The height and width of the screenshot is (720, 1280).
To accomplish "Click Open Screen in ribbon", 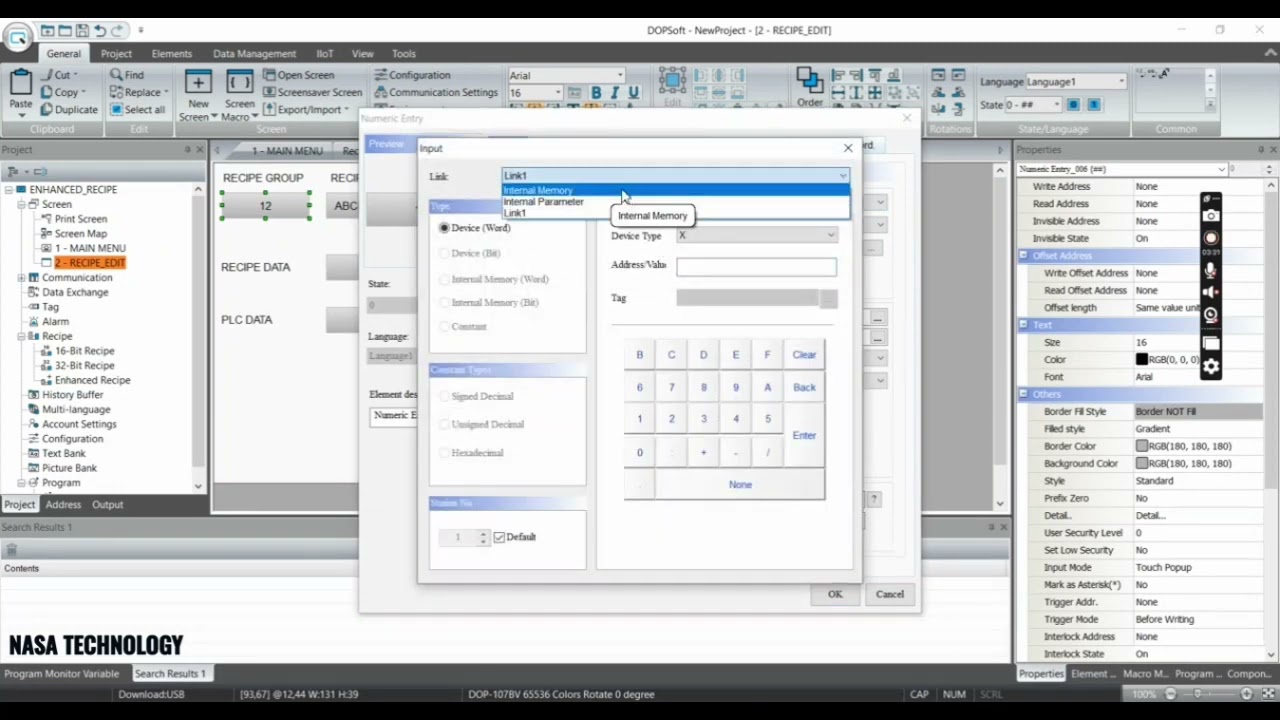I will pos(299,75).
